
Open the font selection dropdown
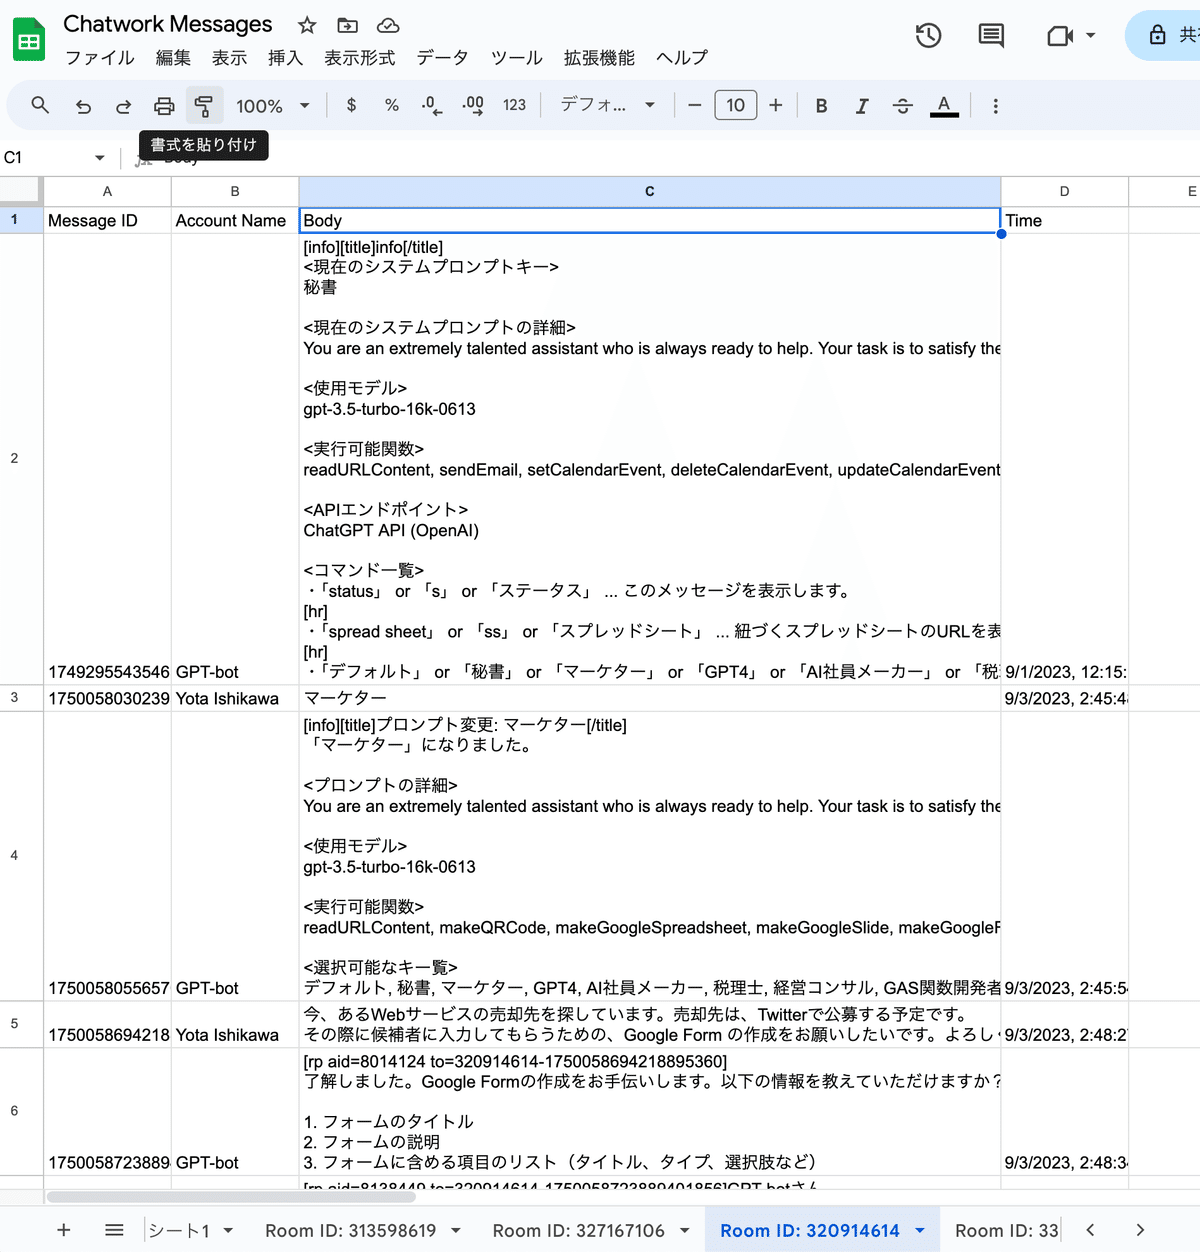606,105
